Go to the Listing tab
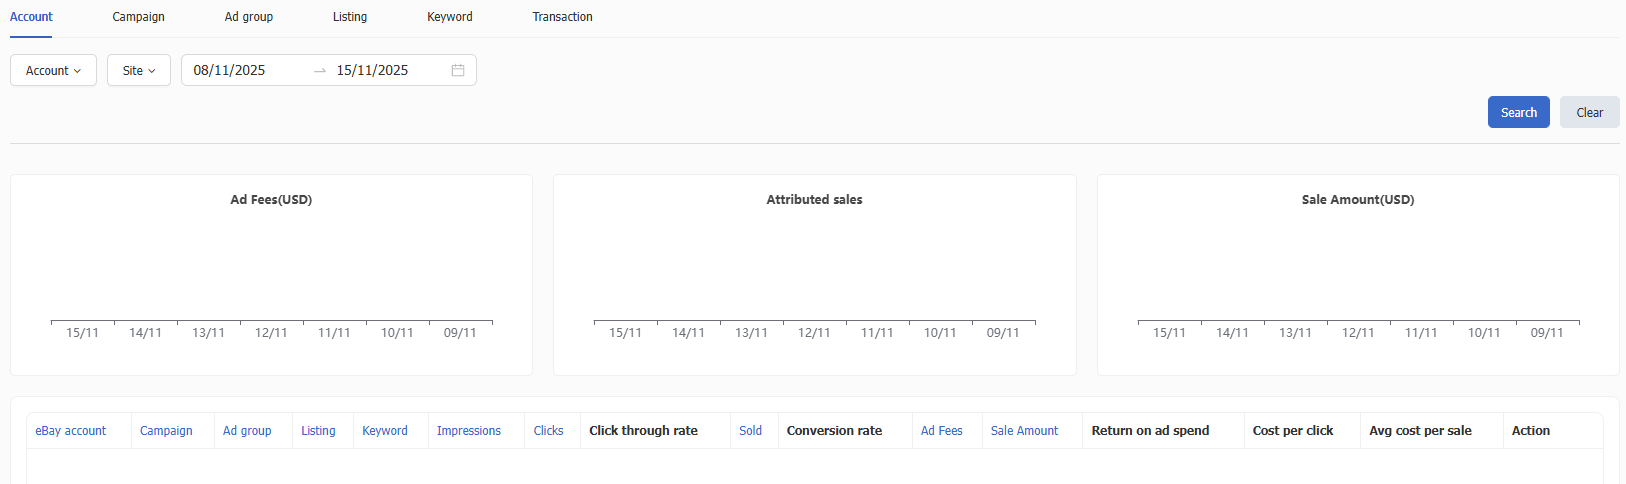Image resolution: width=1626 pixels, height=484 pixels. 350,17
